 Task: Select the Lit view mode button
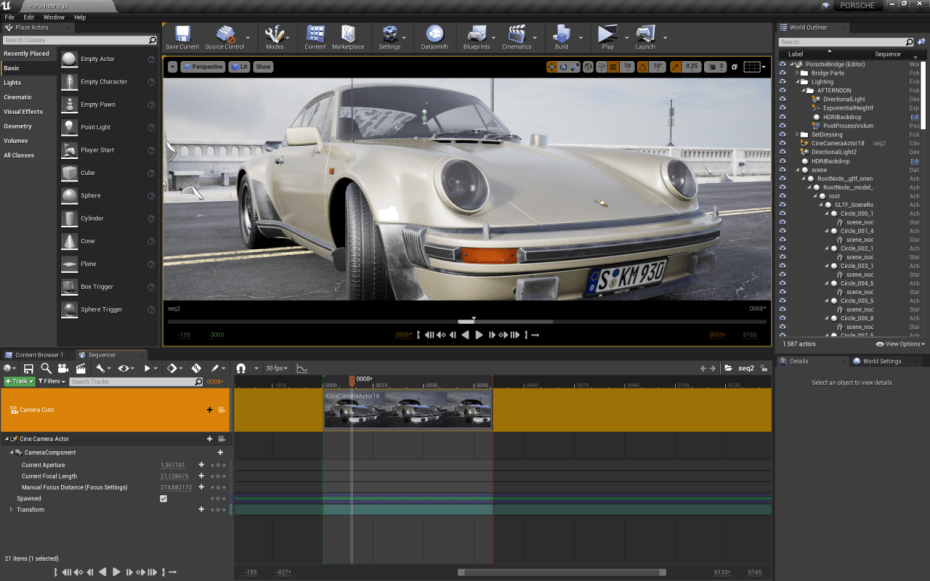point(239,67)
